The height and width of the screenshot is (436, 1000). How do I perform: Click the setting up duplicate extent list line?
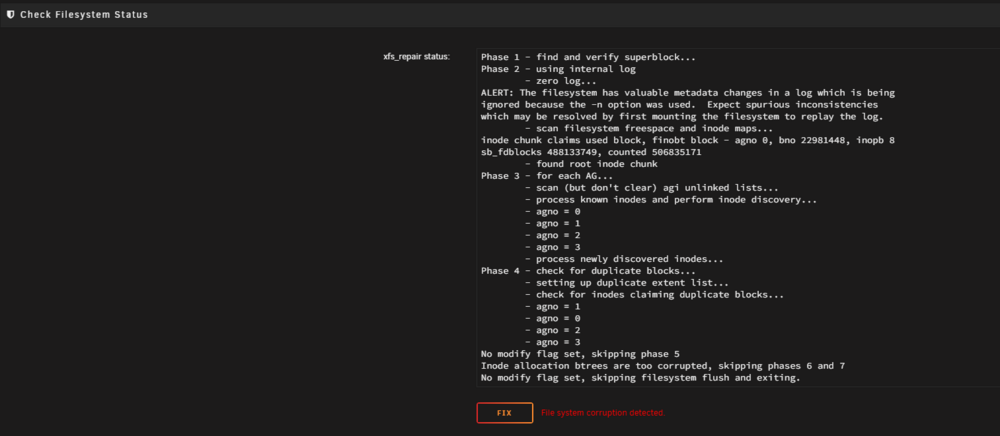(627, 283)
